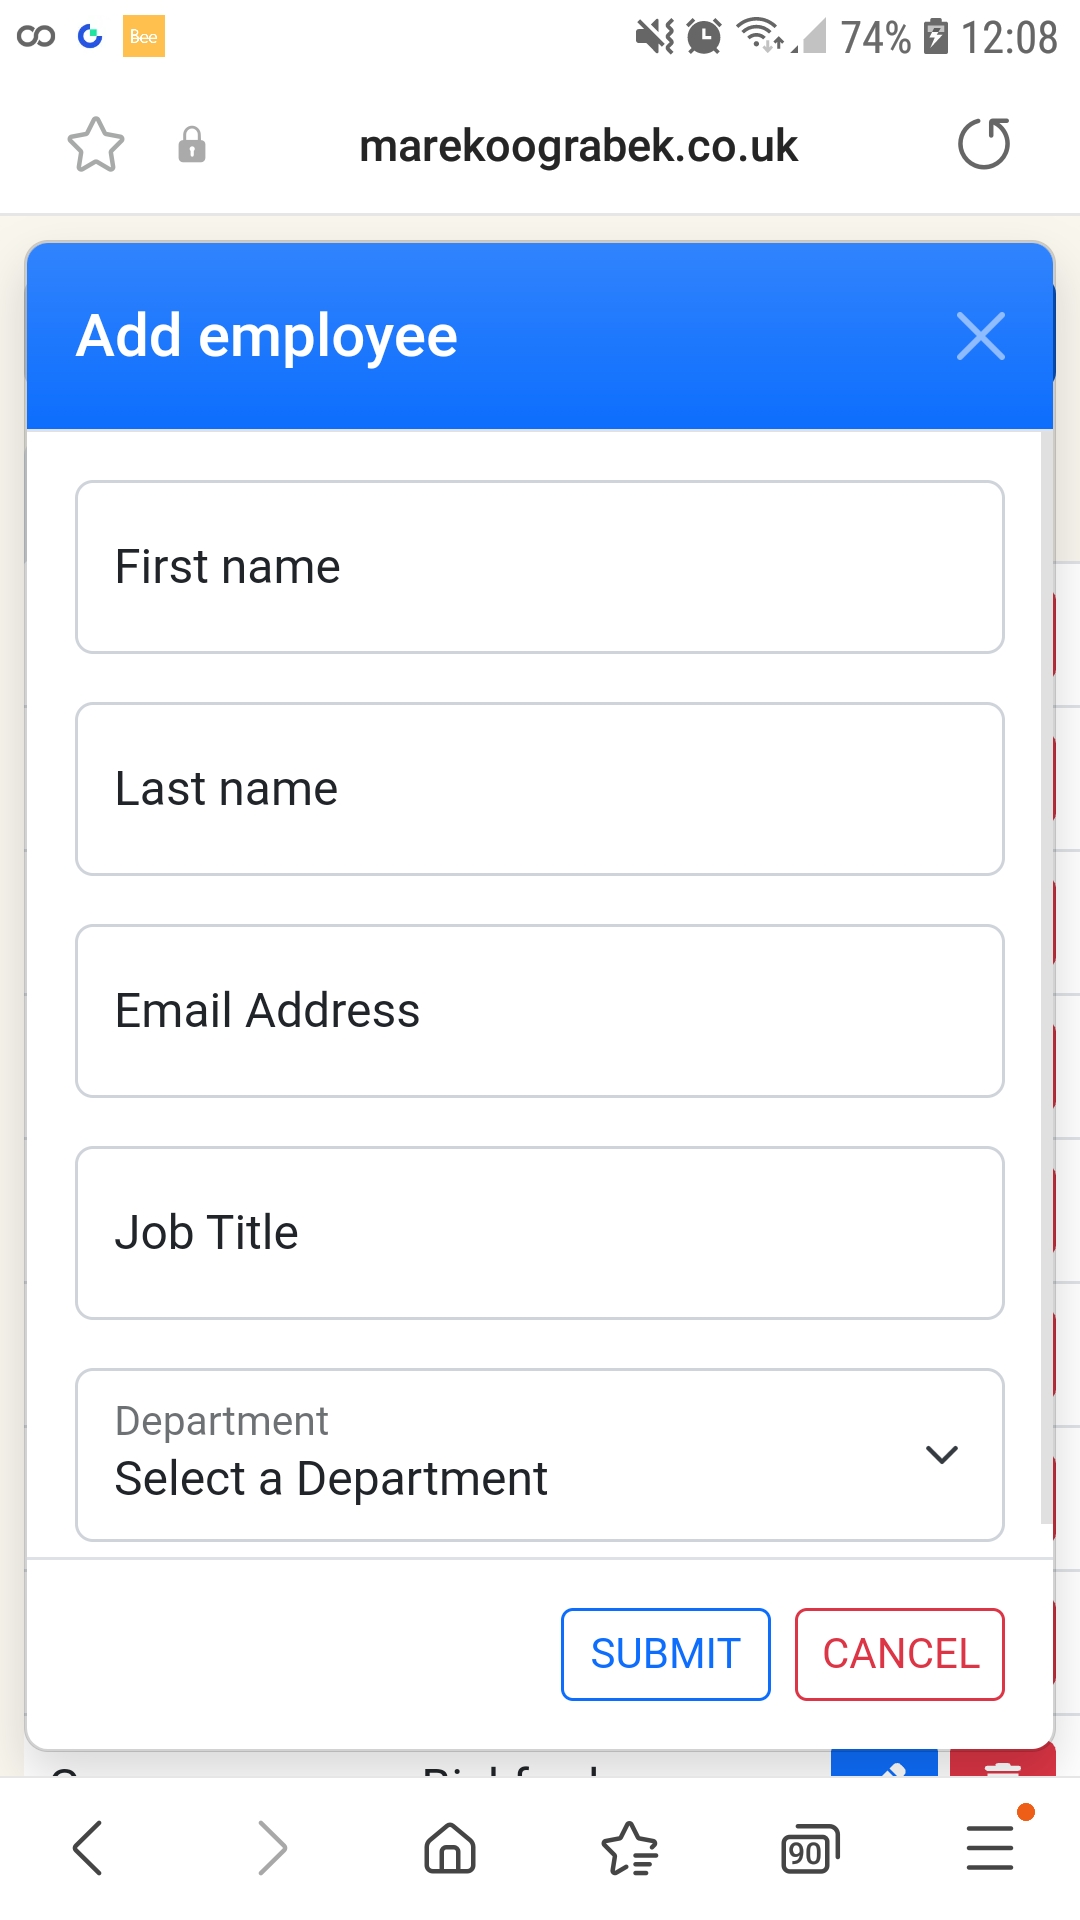Reload the current page
This screenshot has width=1080, height=1920.
(x=983, y=144)
